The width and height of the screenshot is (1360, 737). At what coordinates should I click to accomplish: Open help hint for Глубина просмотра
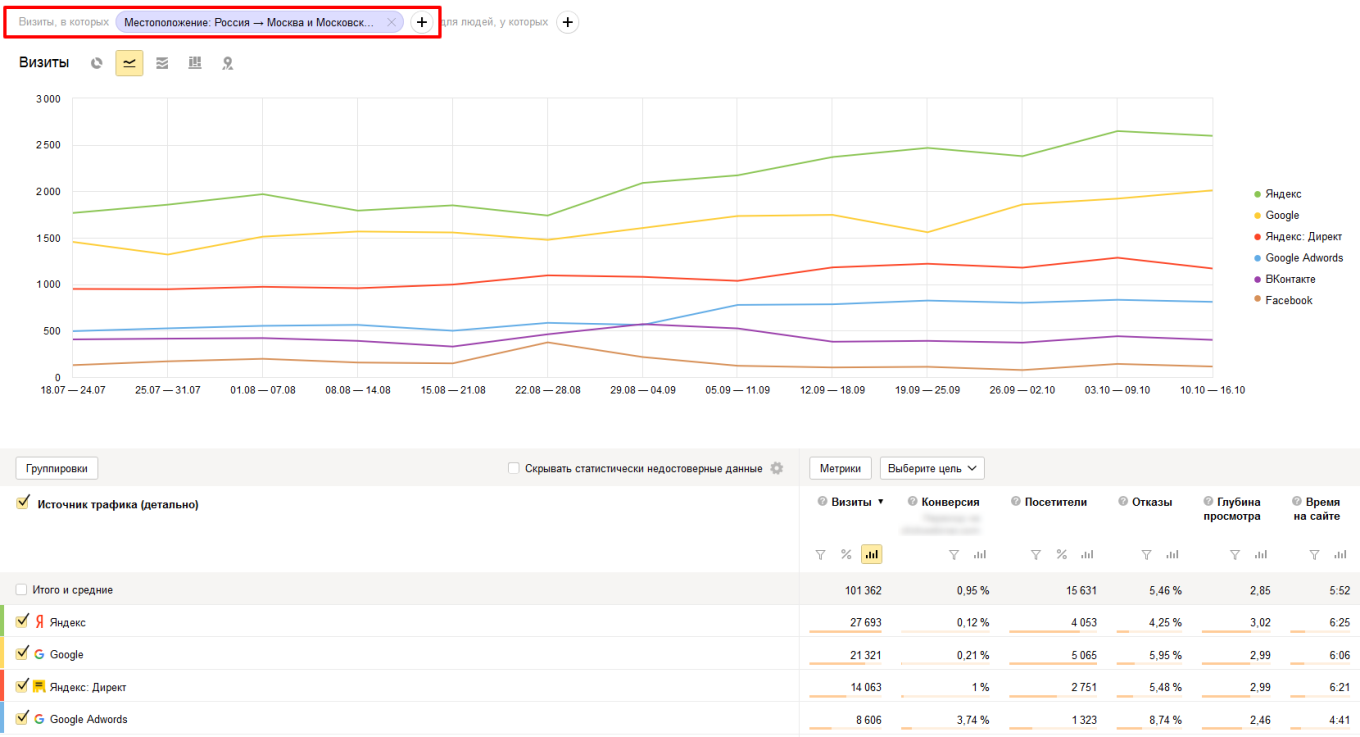[1208, 502]
